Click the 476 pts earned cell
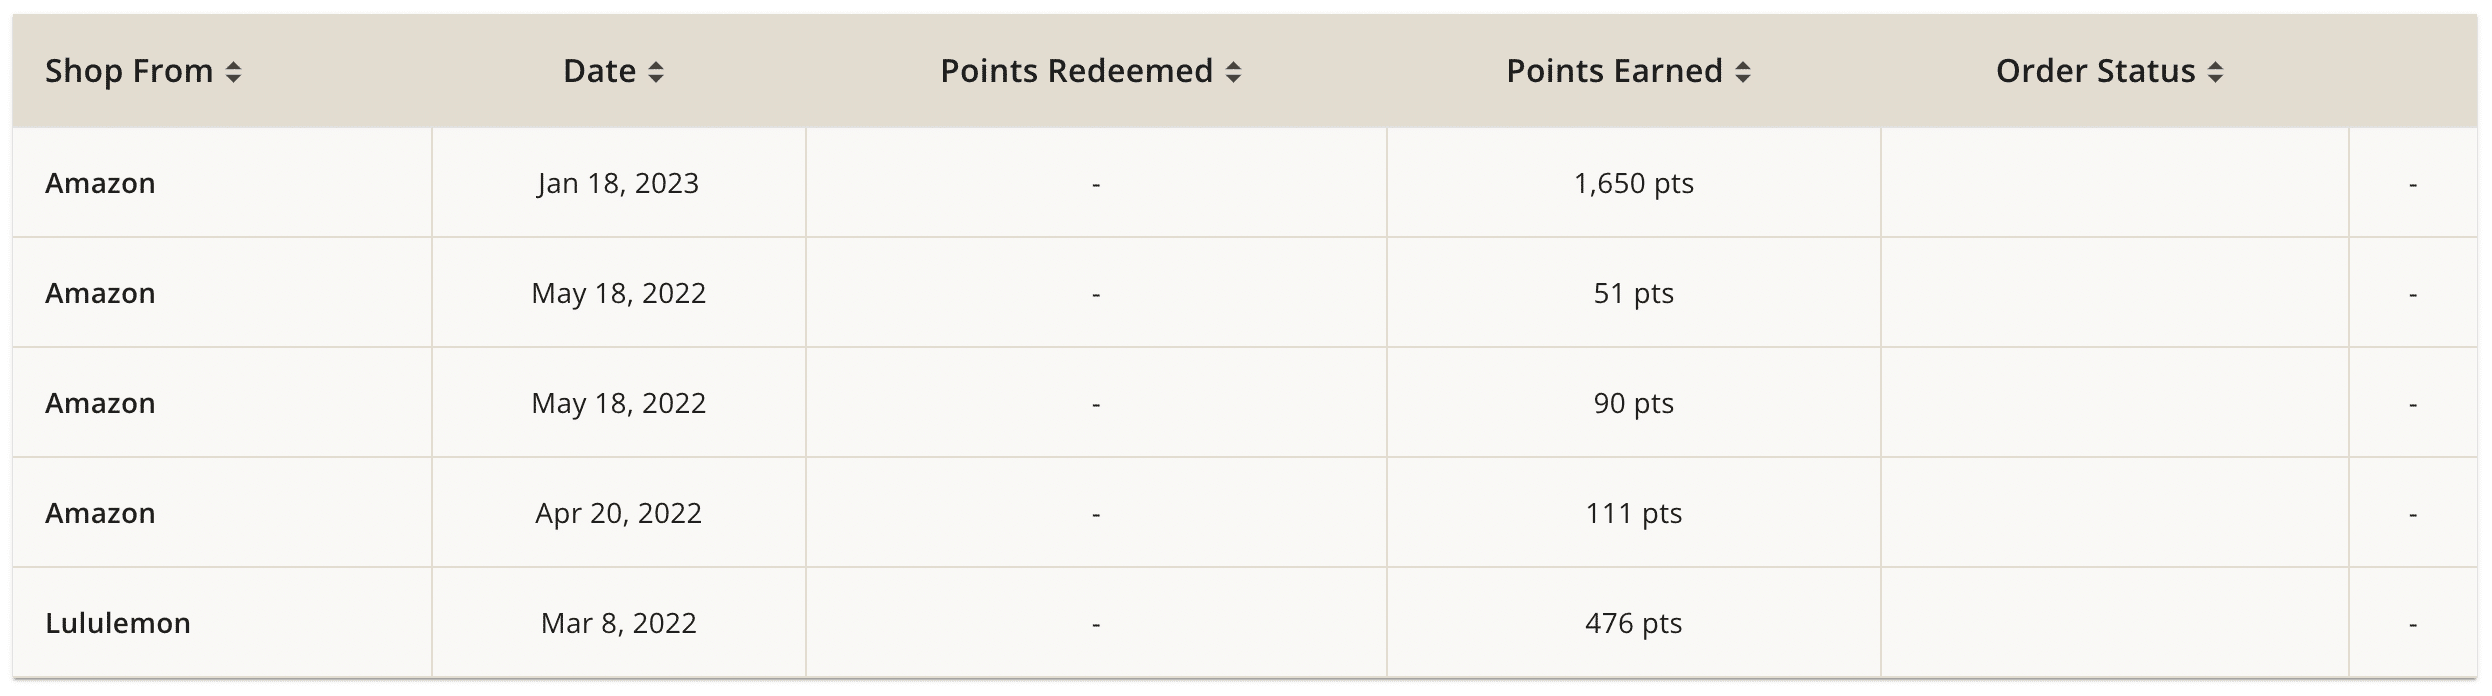 [1633, 623]
